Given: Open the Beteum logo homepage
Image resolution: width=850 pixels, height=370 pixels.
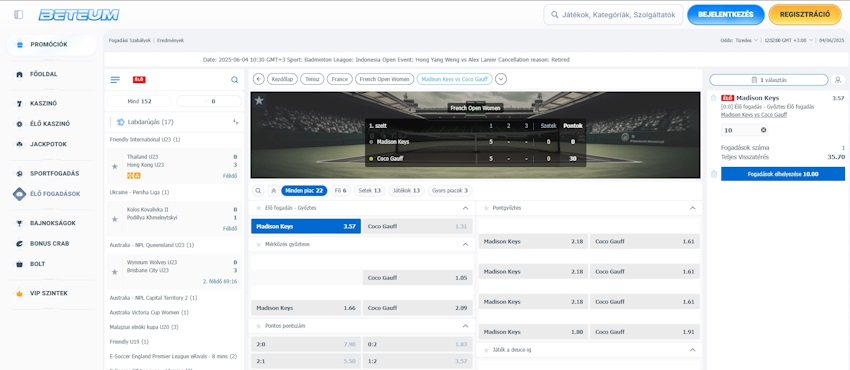Looking at the screenshot, I should pos(79,15).
